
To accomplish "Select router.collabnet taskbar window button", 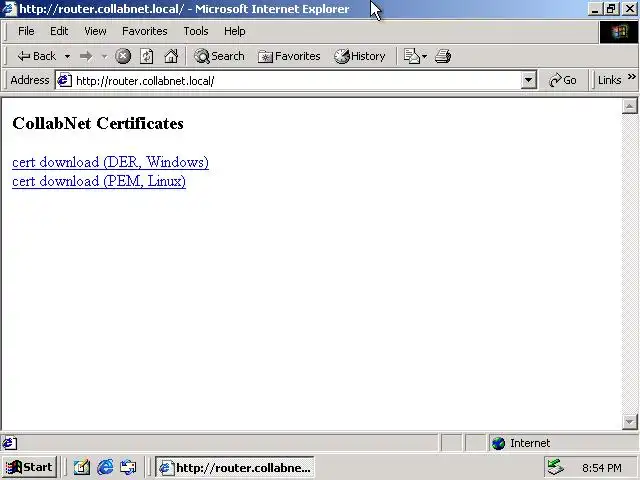I will pos(235,467).
